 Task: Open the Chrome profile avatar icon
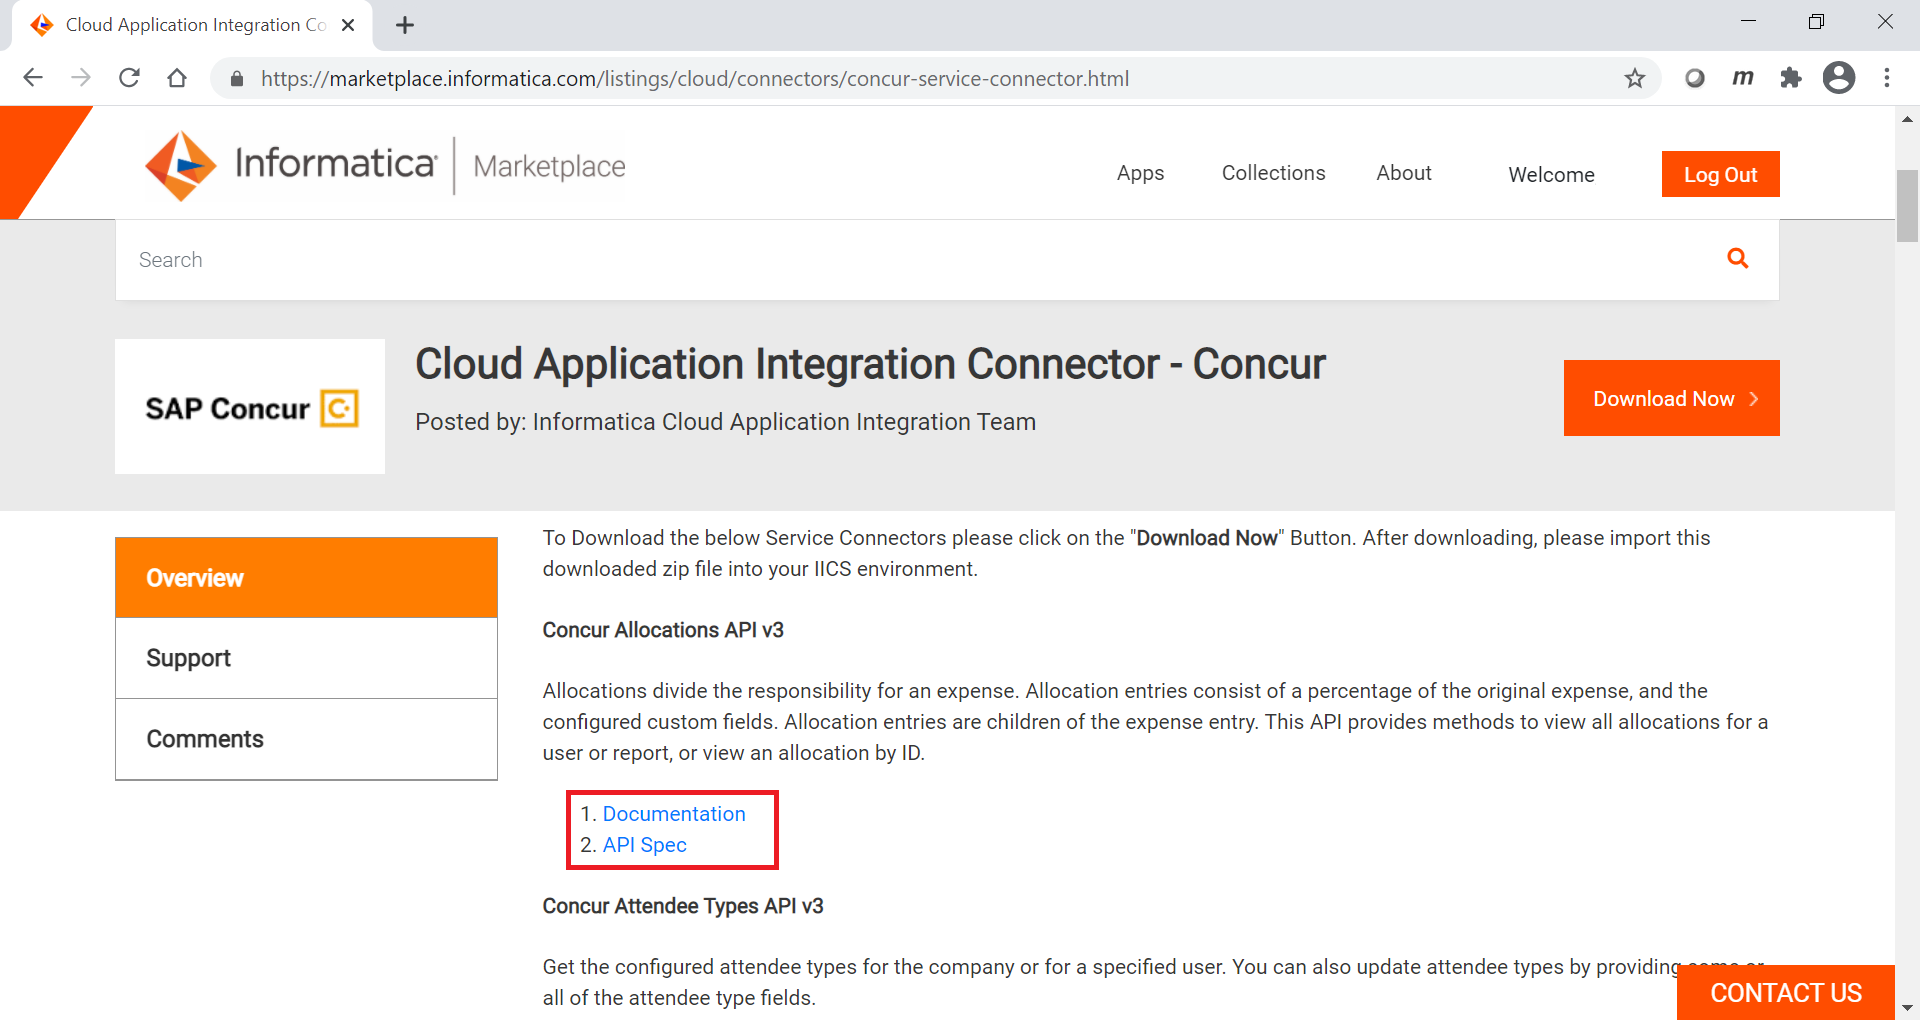(1839, 78)
